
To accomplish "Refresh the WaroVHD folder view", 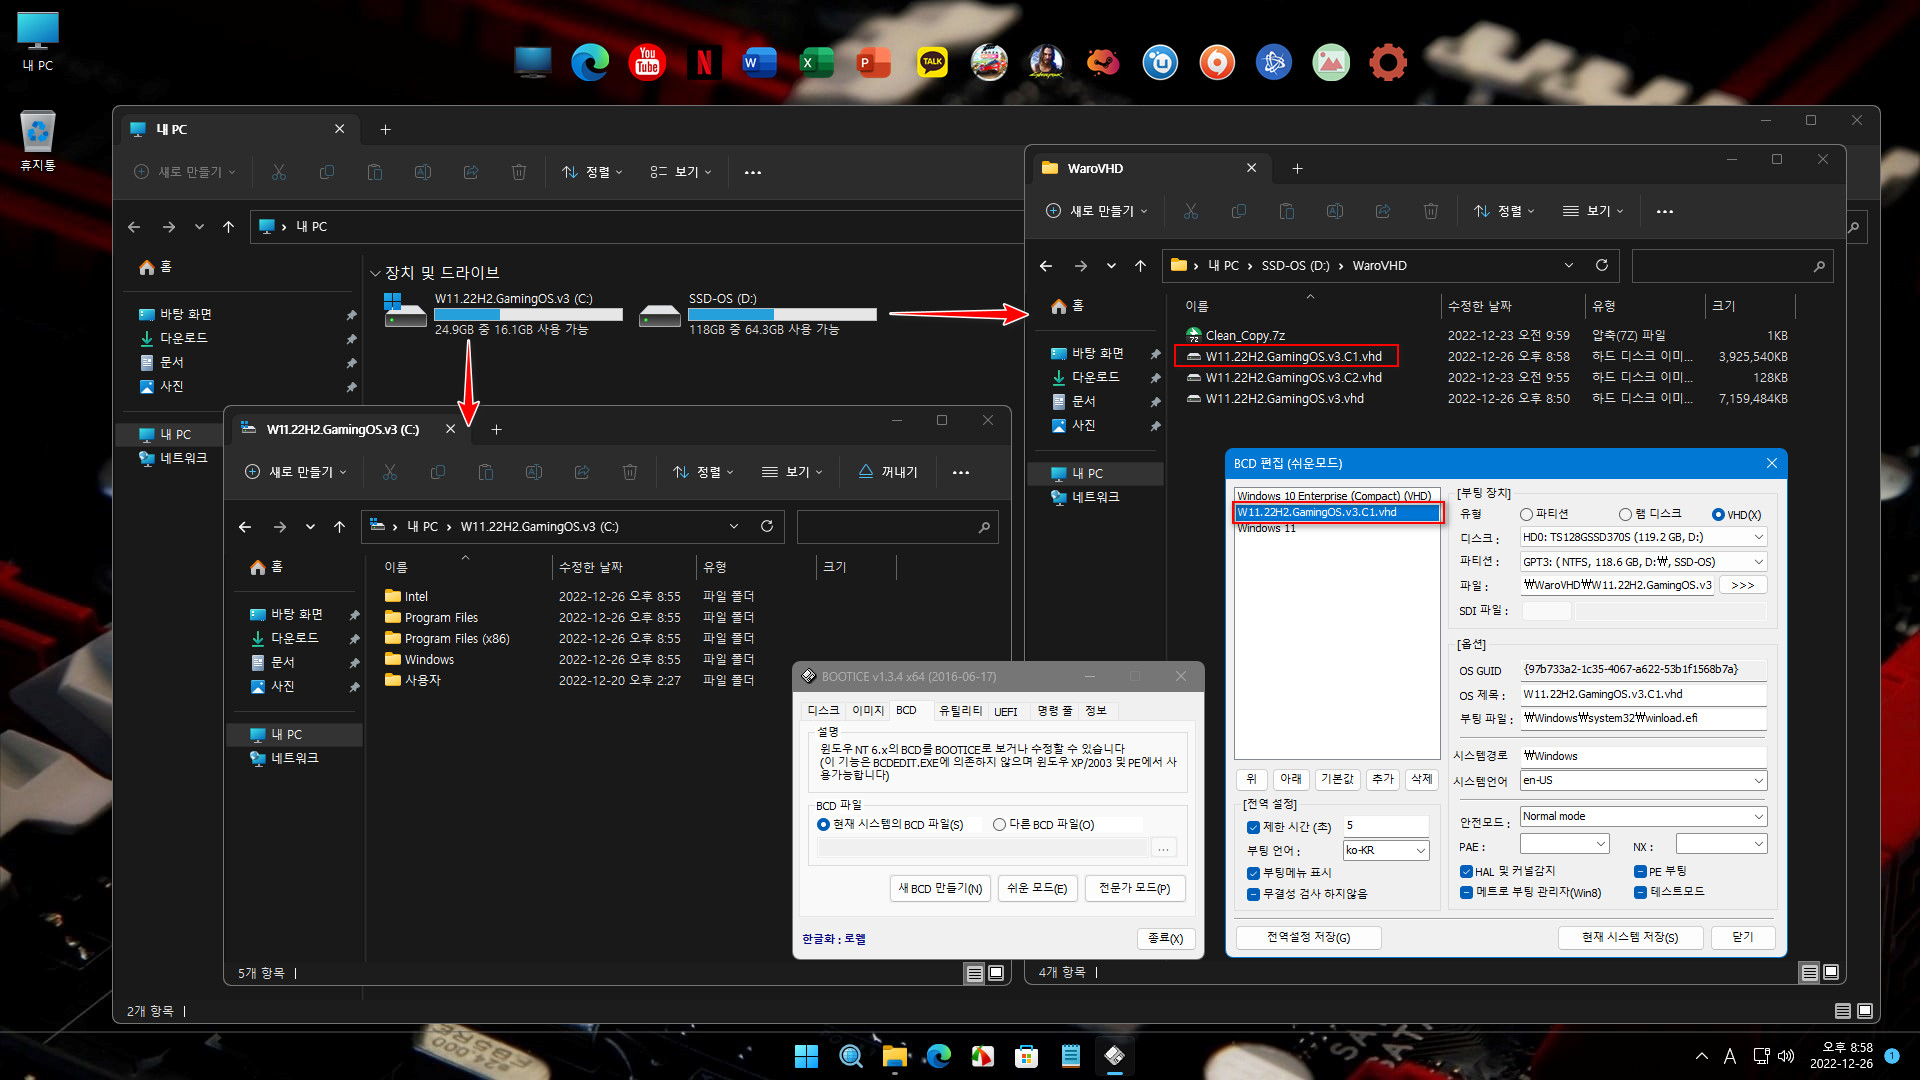I will coord(1601,265).
